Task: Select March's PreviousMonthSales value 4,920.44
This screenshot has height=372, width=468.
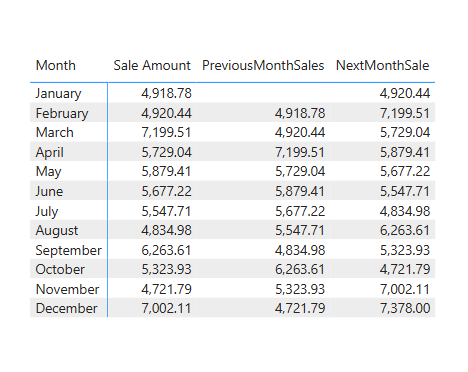Action: (x=300, y=132)
